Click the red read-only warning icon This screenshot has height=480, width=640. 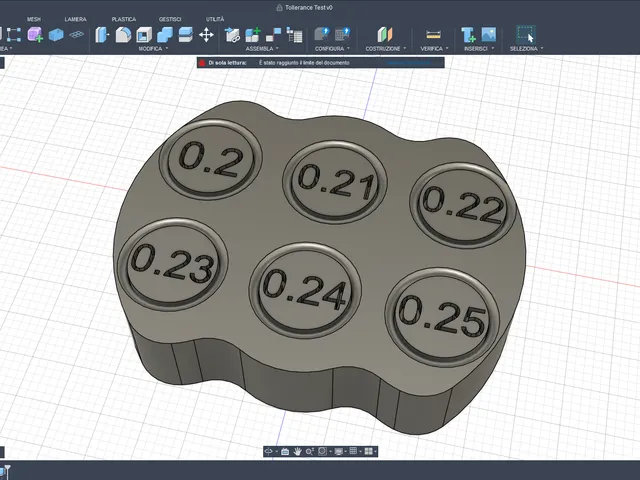click(202, 63)
